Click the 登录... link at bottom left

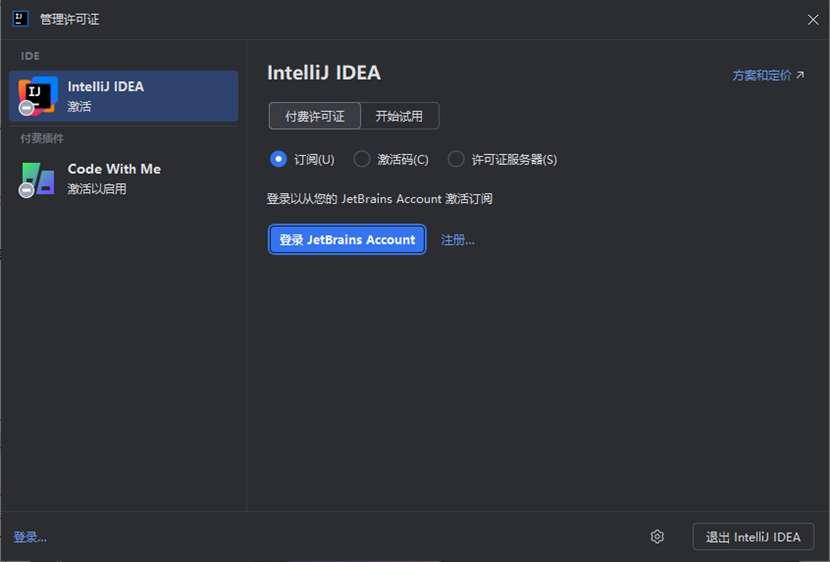point(30,537)
